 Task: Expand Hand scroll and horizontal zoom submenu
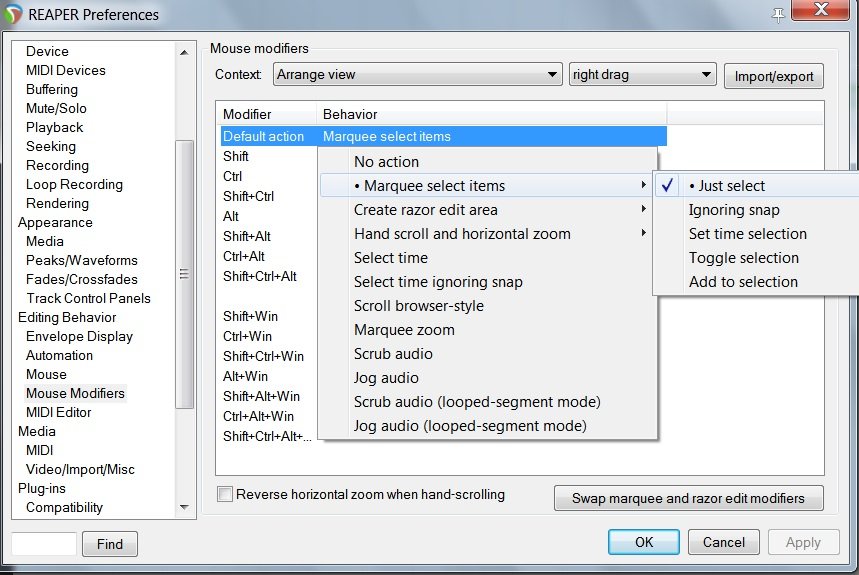pos(644,233)
